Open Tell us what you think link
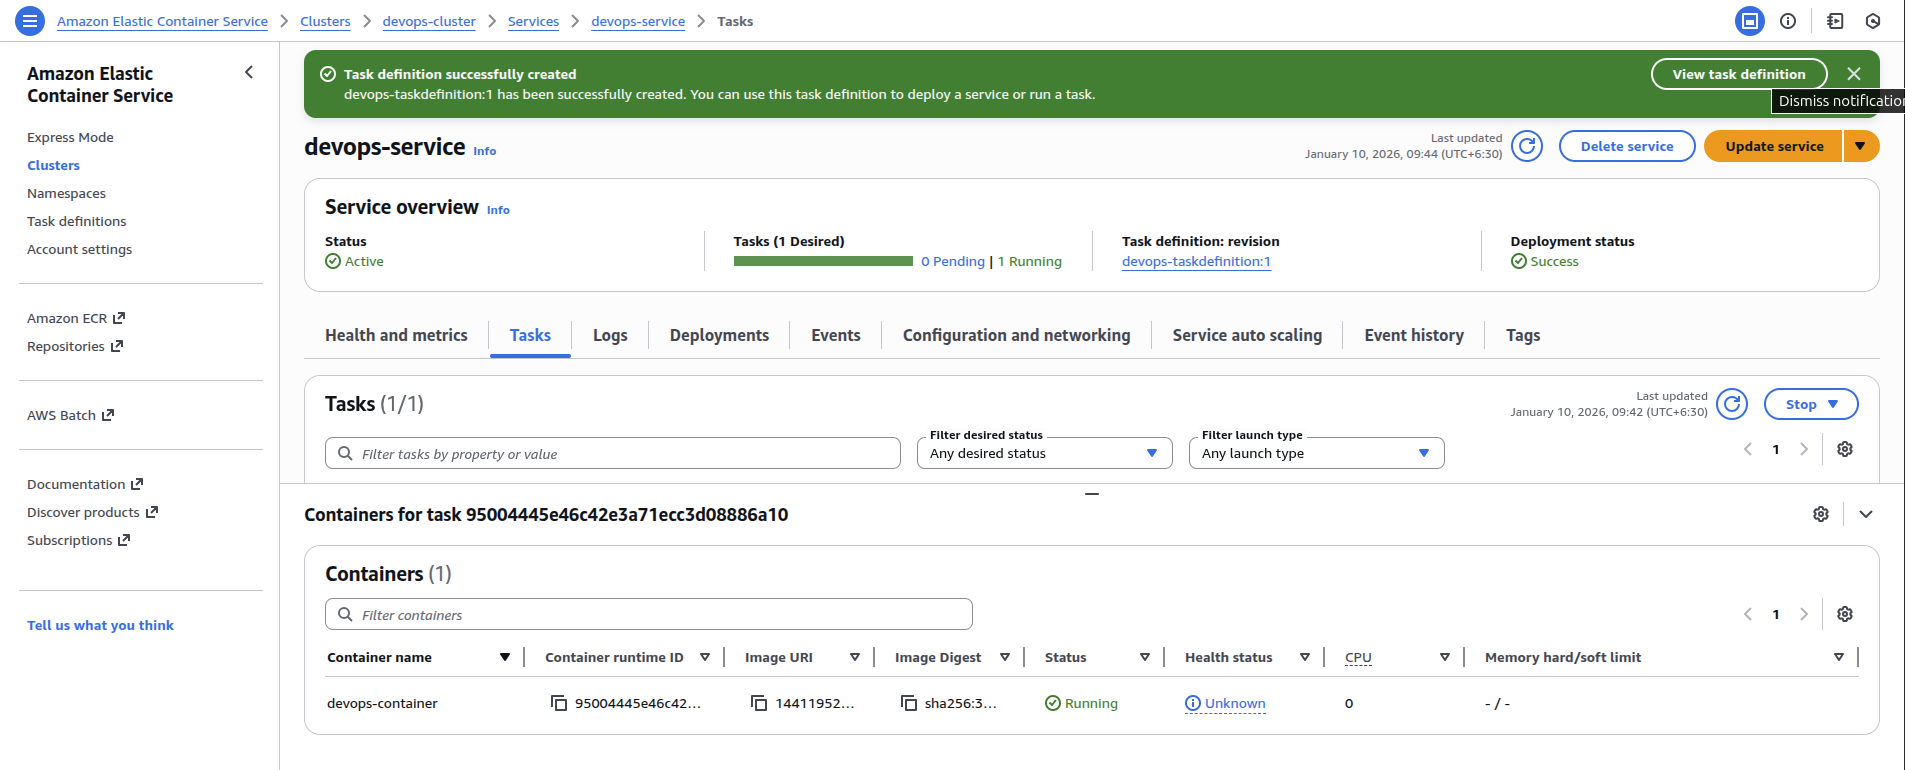1905x770 pixels. click(x=100, y=625)
